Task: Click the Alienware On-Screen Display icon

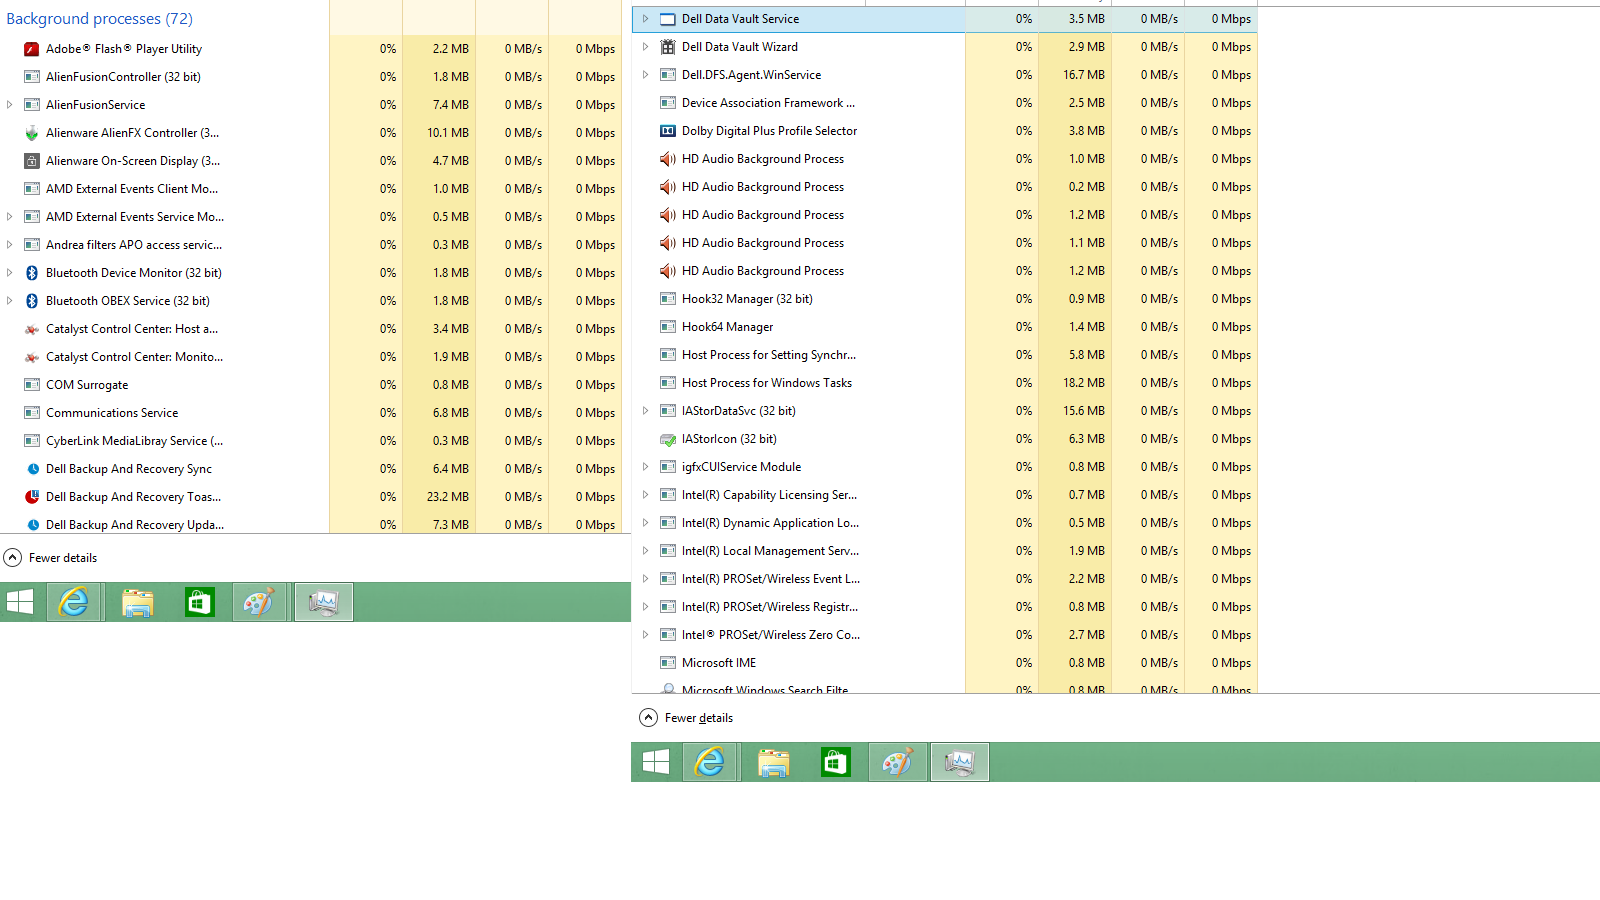Action: pyautogui.click(x=32, y=161)
